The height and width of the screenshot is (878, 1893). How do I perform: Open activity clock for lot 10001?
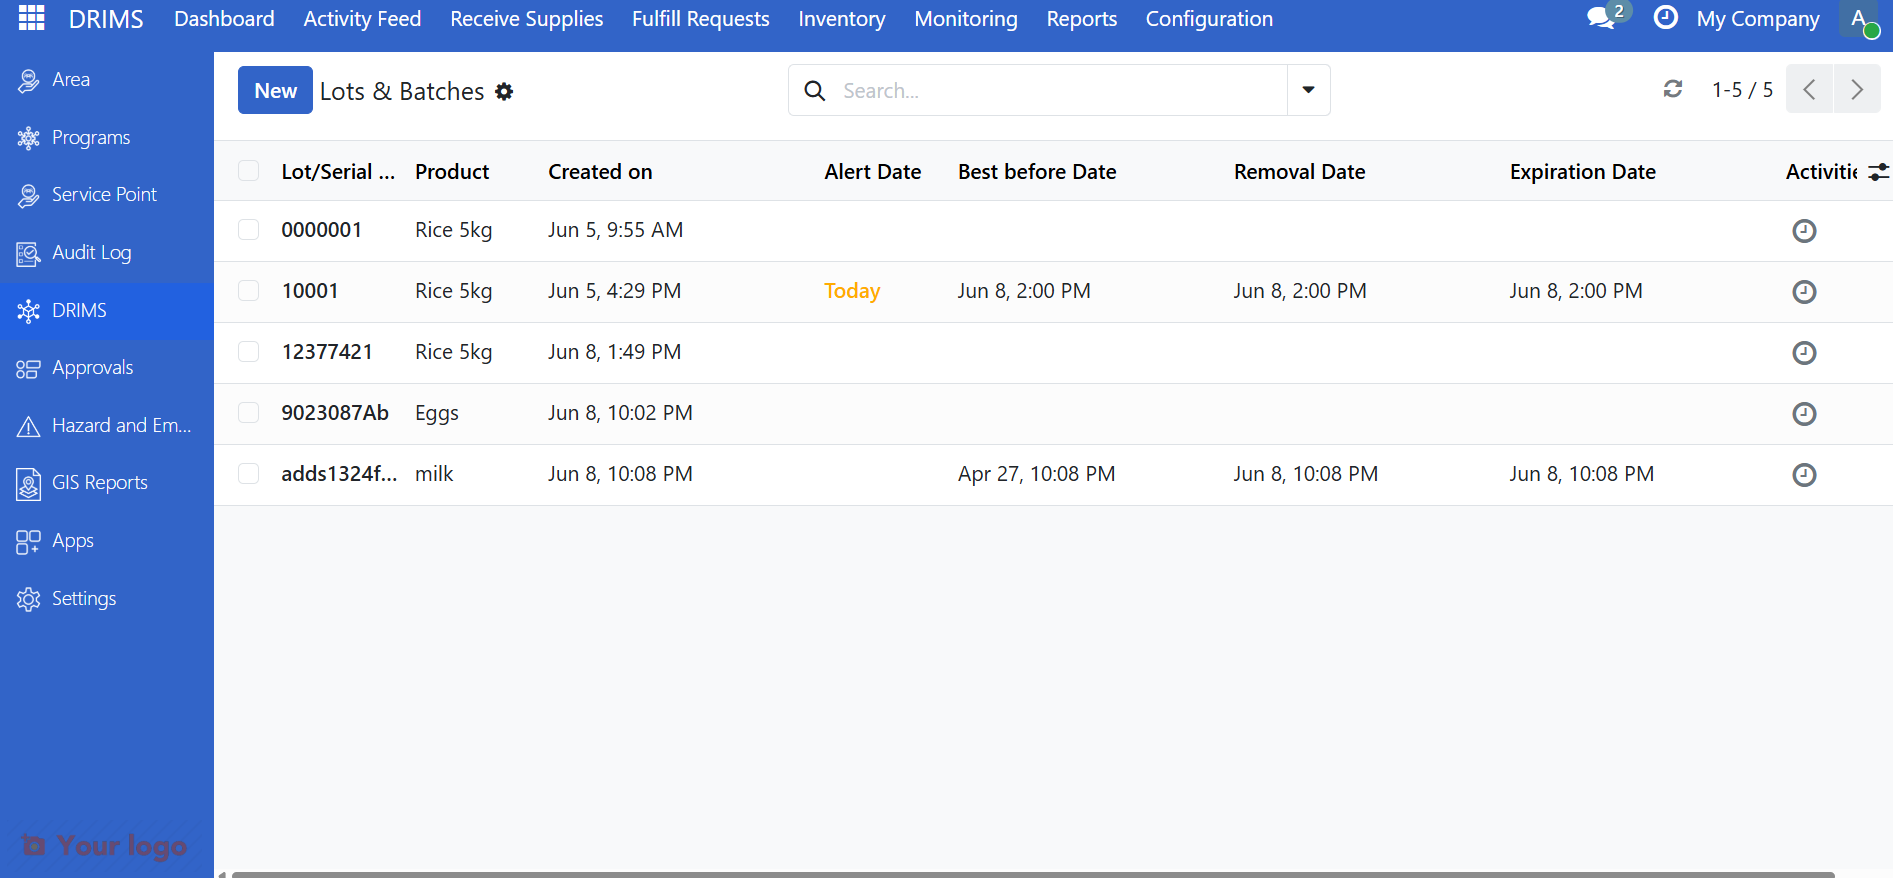pos(1804,292)
